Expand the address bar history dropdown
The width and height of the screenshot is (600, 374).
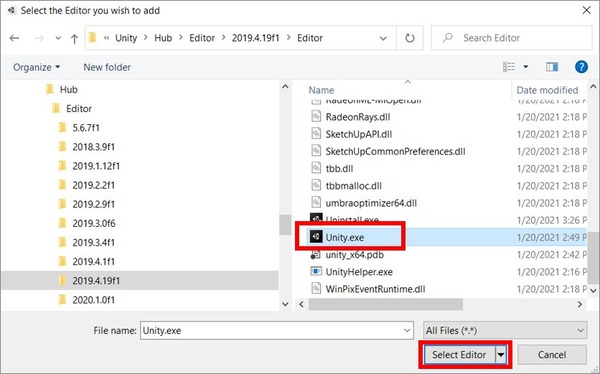coord(383,38)
